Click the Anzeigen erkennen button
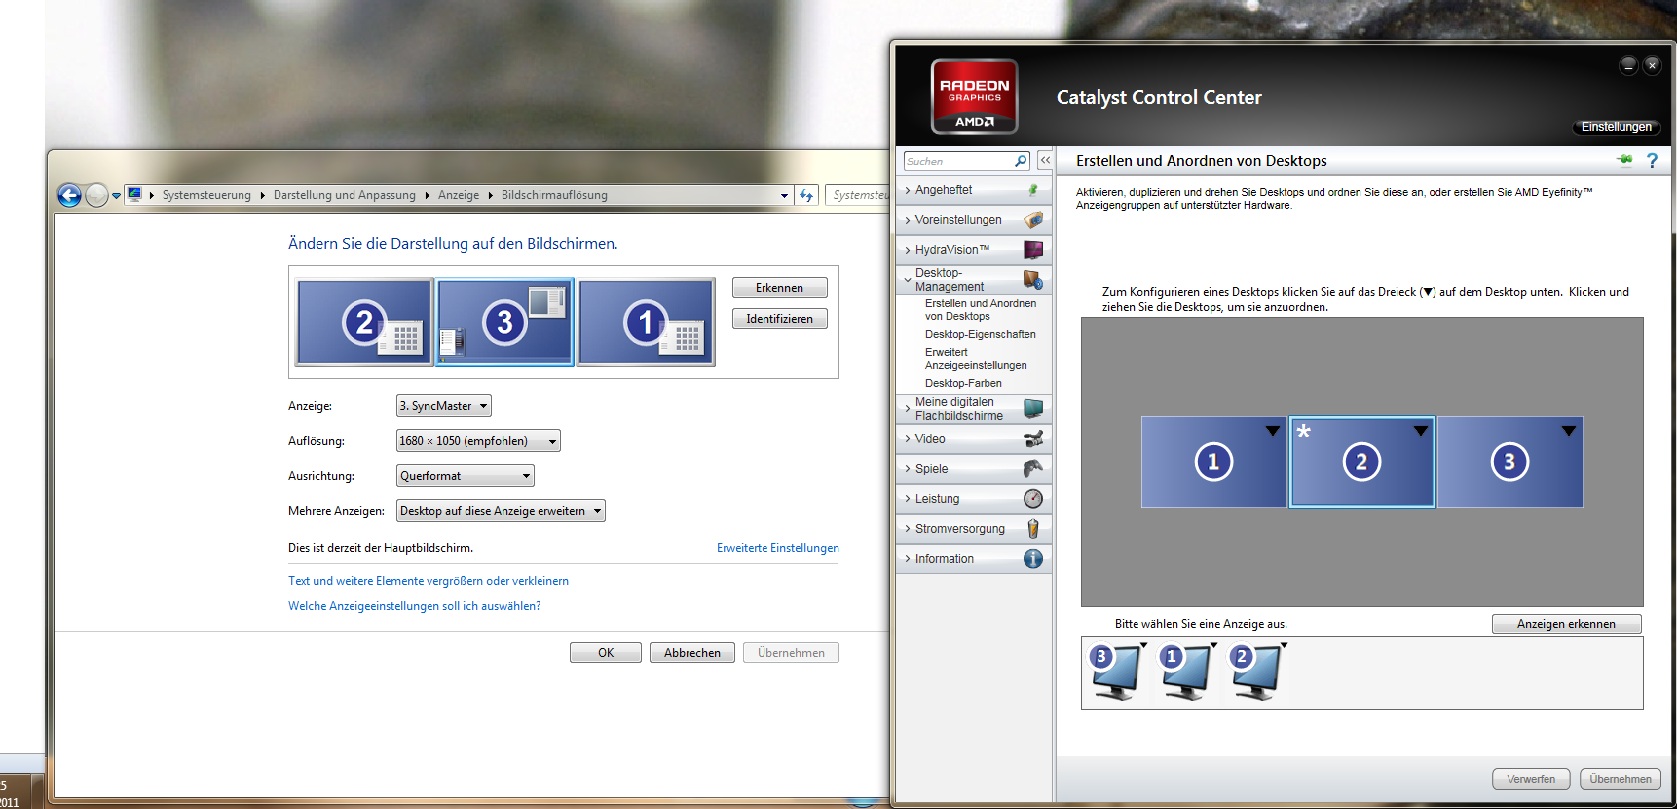 (x=1566, y=624)
